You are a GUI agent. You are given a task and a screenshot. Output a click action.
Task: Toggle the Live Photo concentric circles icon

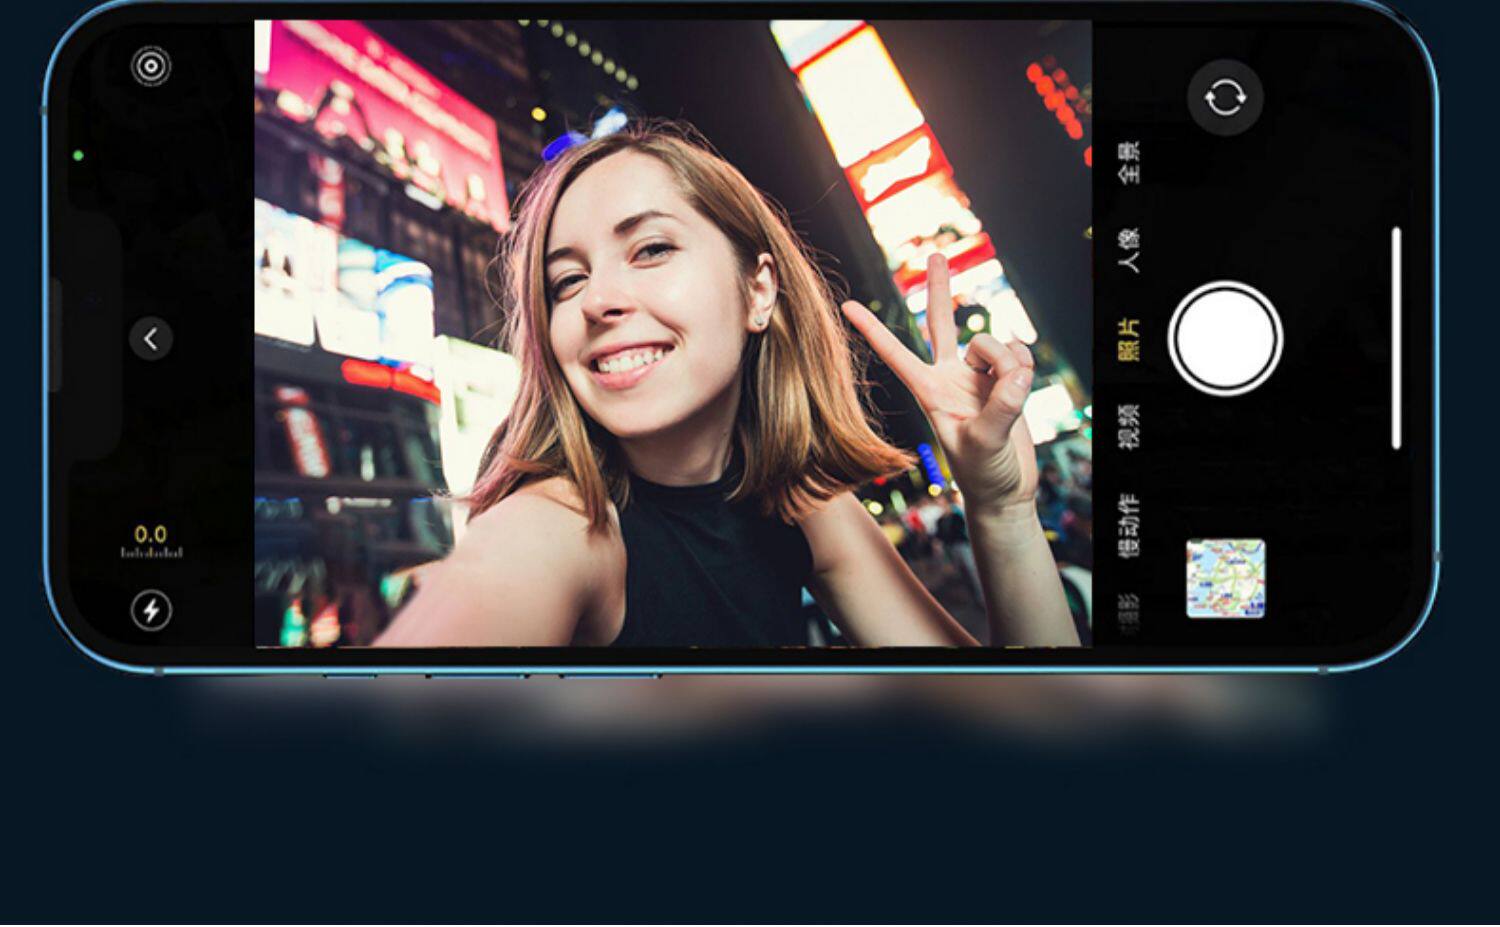click(151, 67)
